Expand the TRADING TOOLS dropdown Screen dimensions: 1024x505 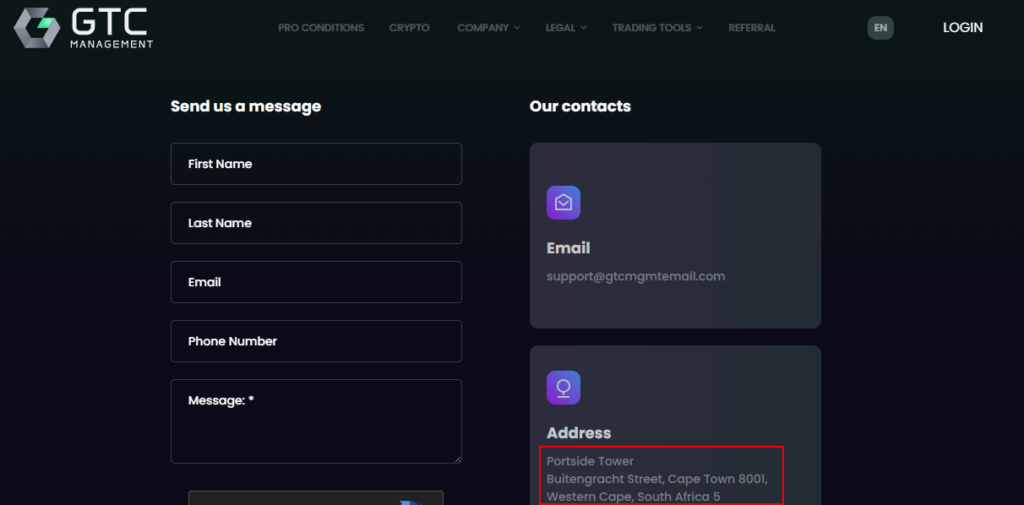point(657,28)
